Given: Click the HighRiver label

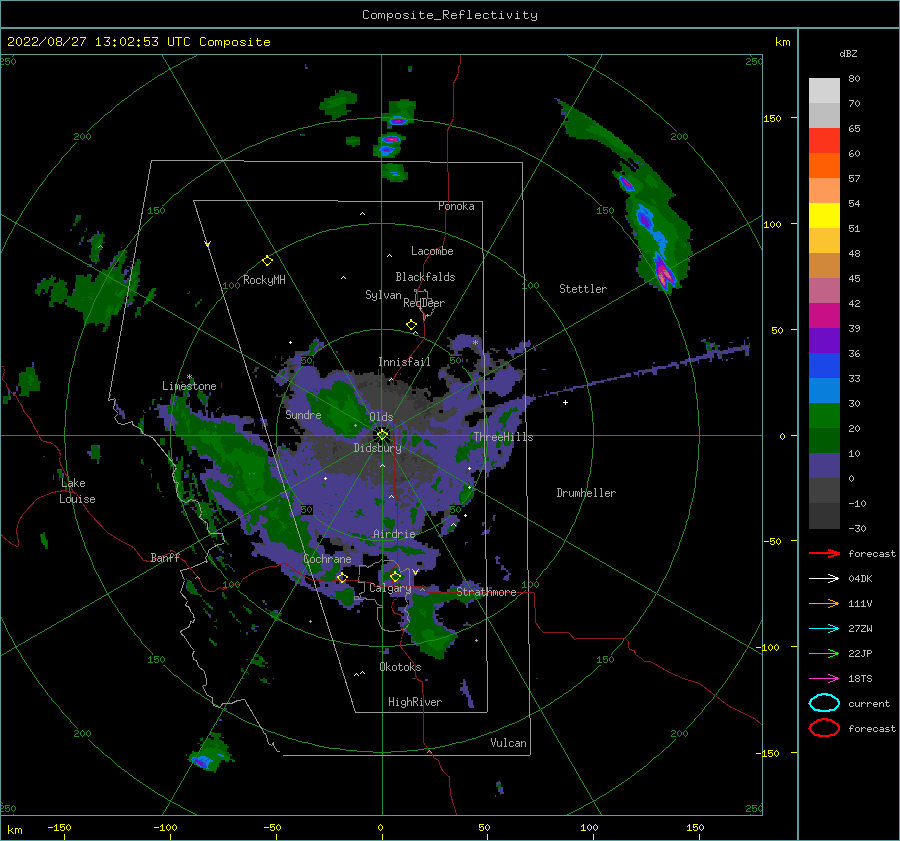Looking at the screenshot, I should pos(415,702).
